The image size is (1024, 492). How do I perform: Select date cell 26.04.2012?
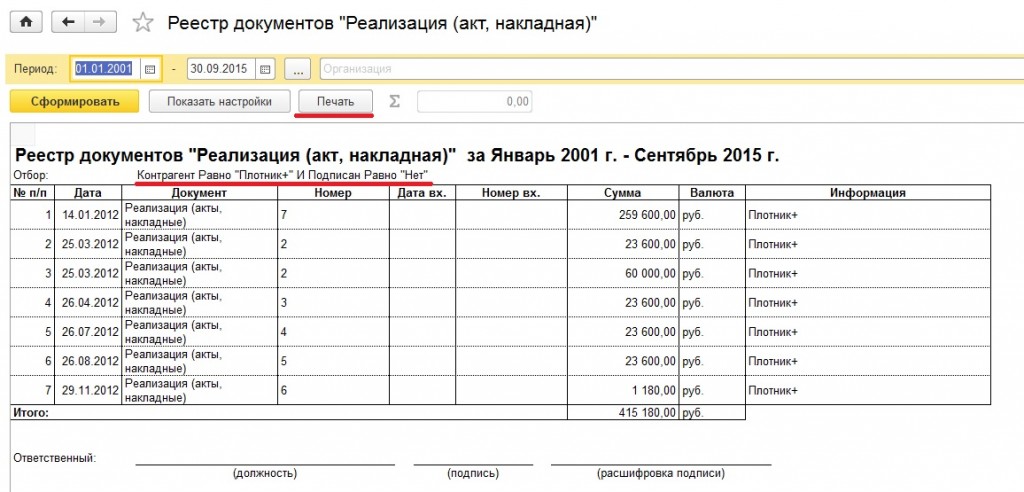(88, 303)
